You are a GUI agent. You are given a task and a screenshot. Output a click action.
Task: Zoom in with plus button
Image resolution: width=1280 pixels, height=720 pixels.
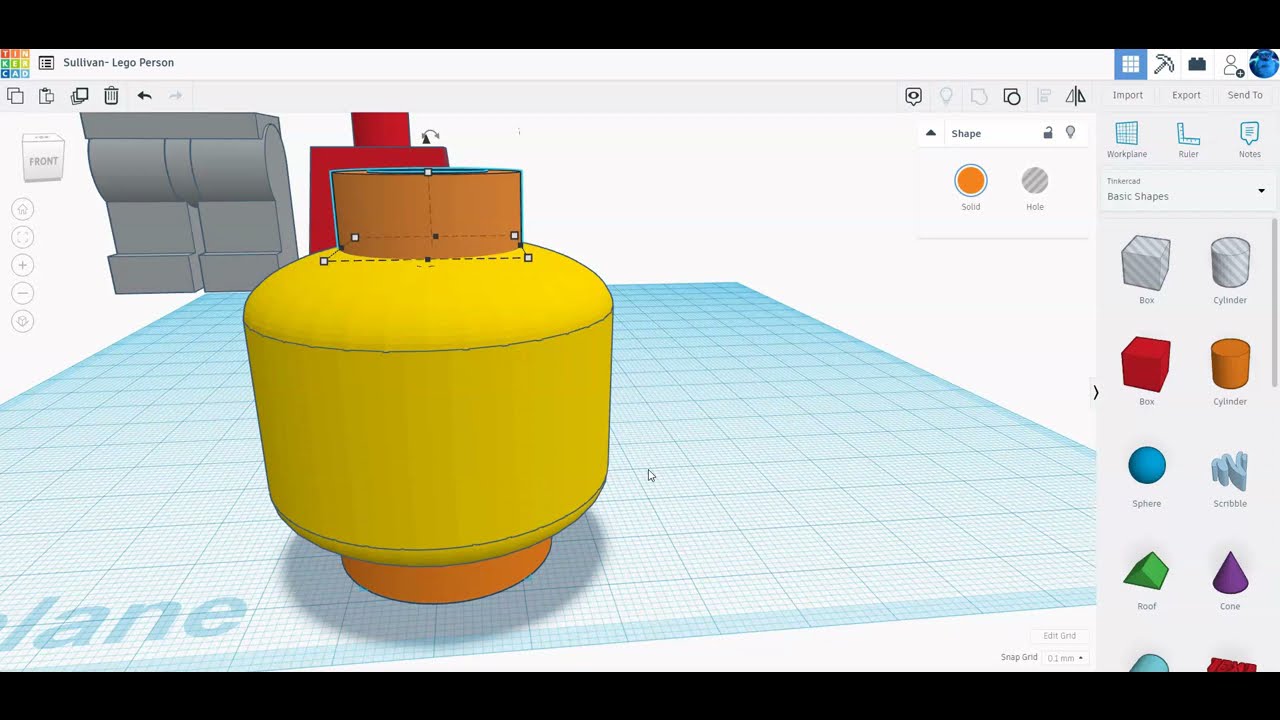23,265
